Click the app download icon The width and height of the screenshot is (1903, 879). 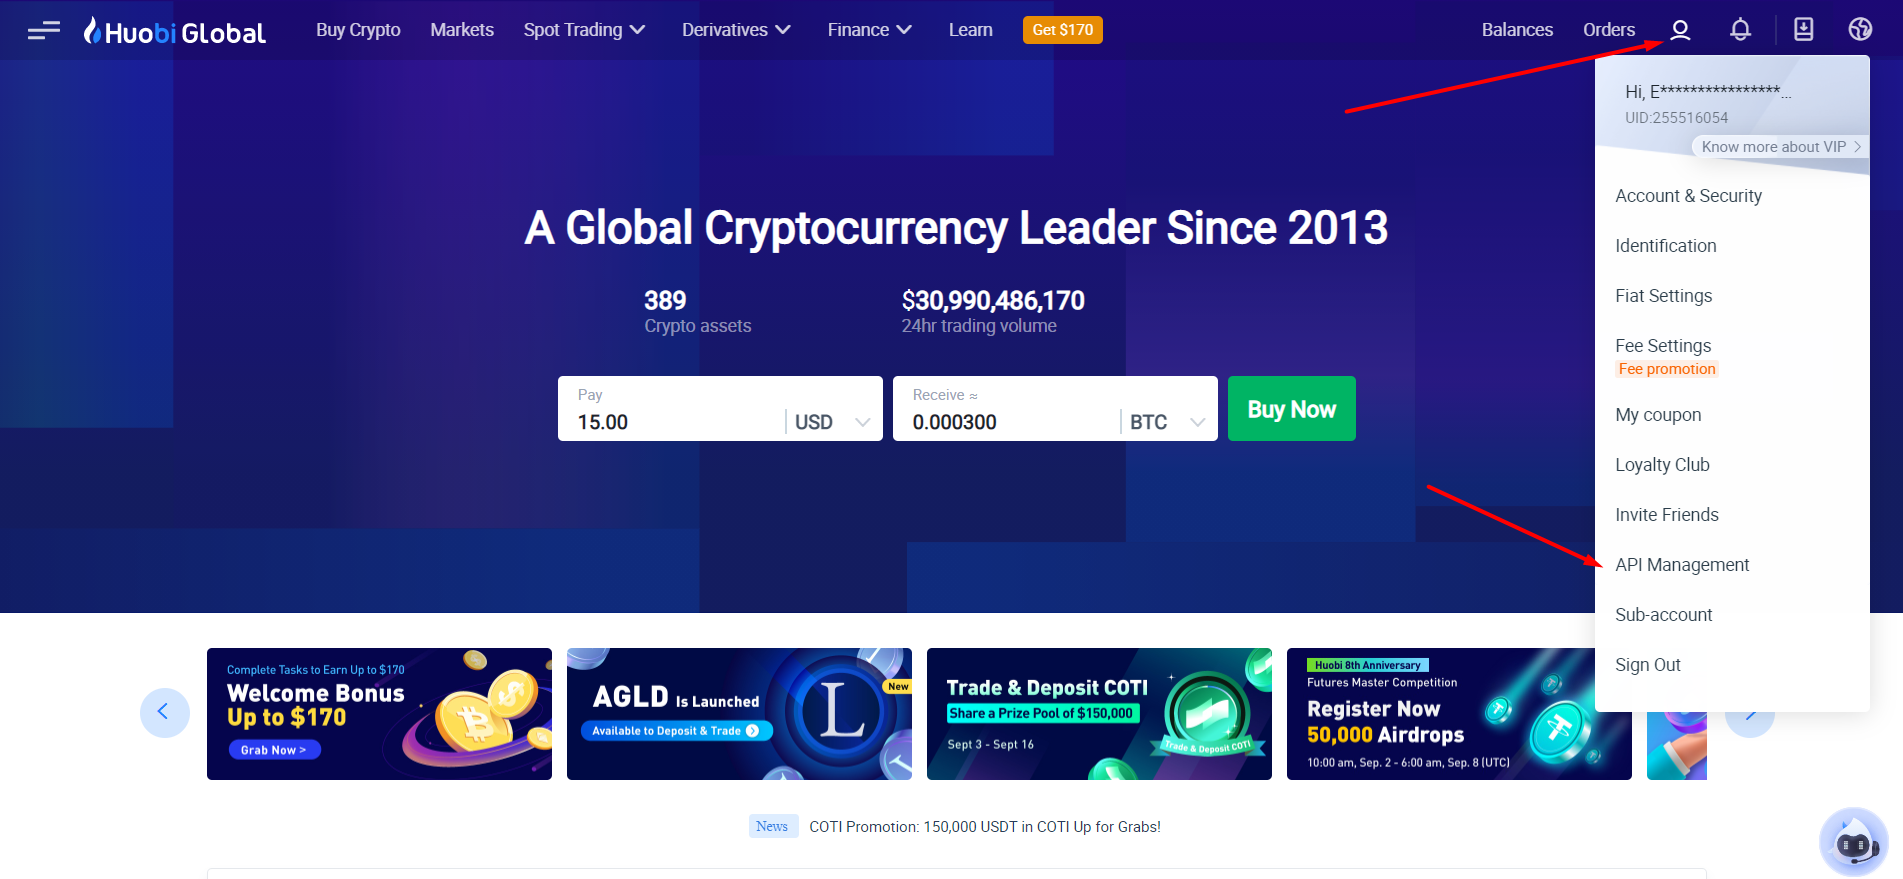pos(1803,30)
